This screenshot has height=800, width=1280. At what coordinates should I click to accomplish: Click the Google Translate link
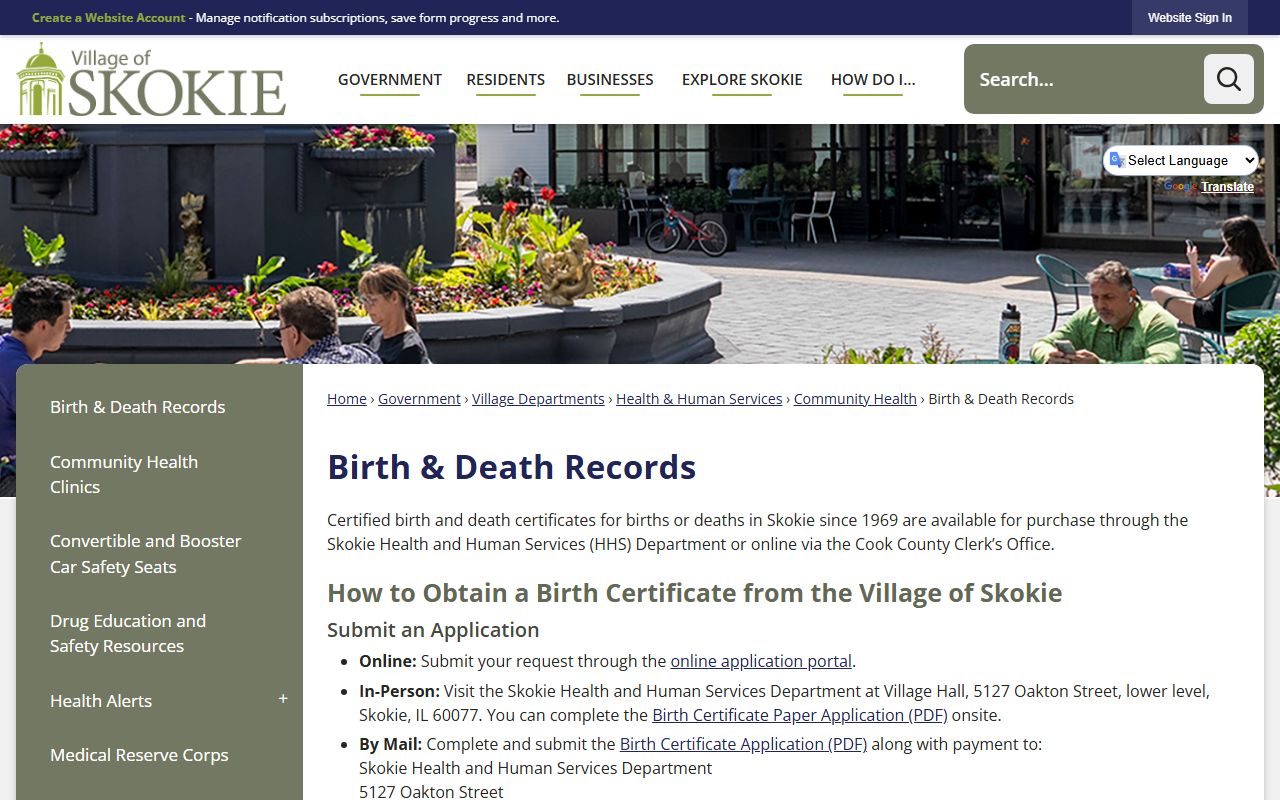pyautogui.click(x=1227, y=187)
